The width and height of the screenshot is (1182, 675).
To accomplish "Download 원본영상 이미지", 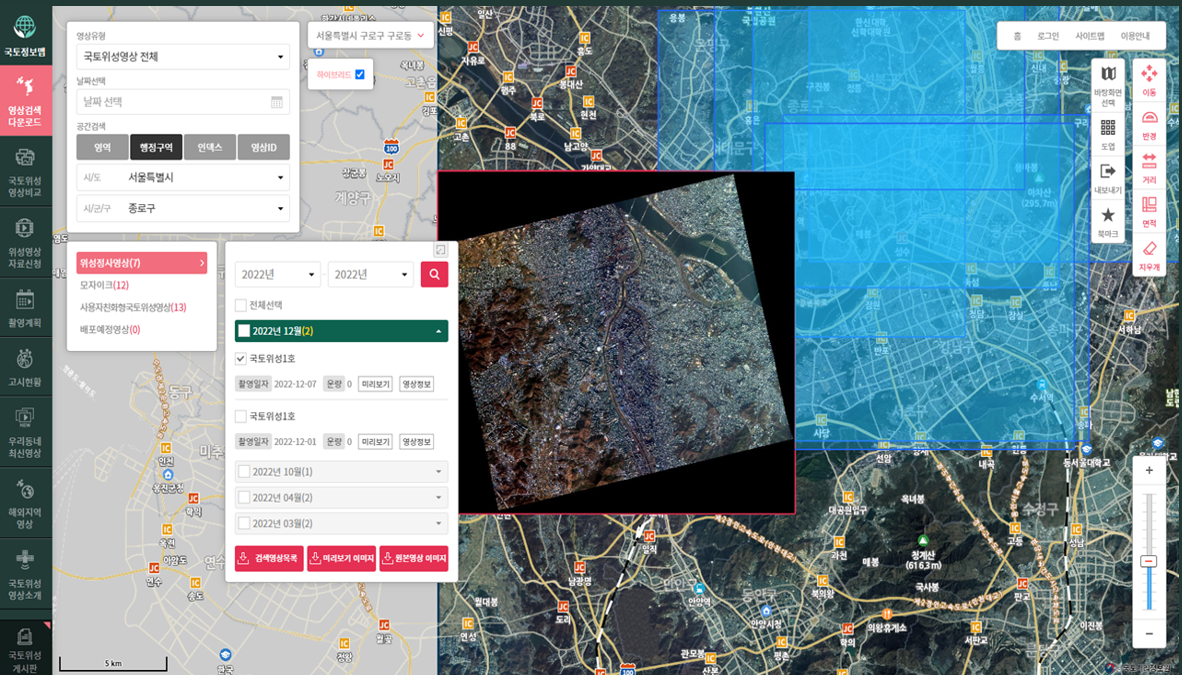I will coord(414,559).
